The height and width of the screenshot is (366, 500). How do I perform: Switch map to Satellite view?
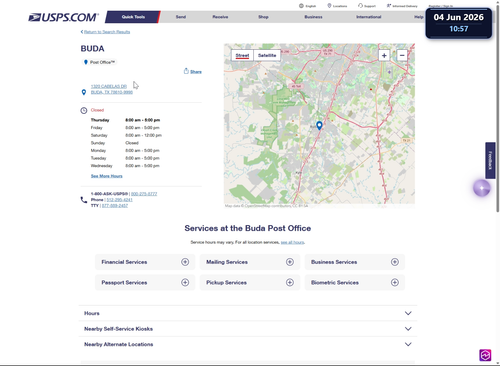267,55
